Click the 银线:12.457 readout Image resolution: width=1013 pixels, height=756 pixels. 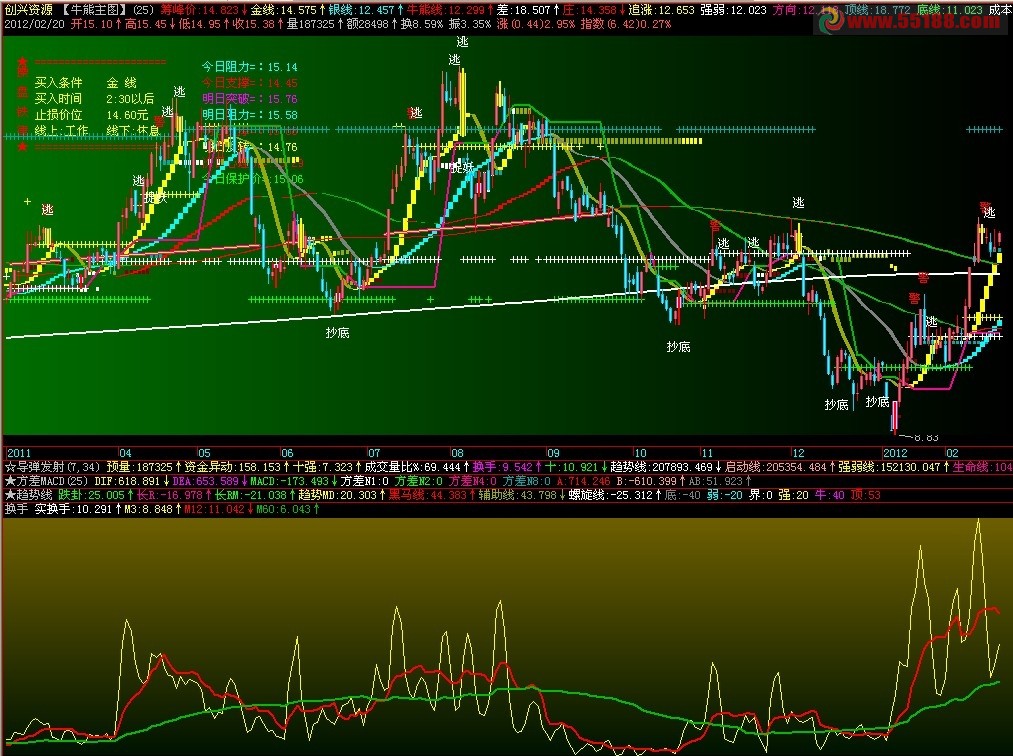click(x=360, y=10)
